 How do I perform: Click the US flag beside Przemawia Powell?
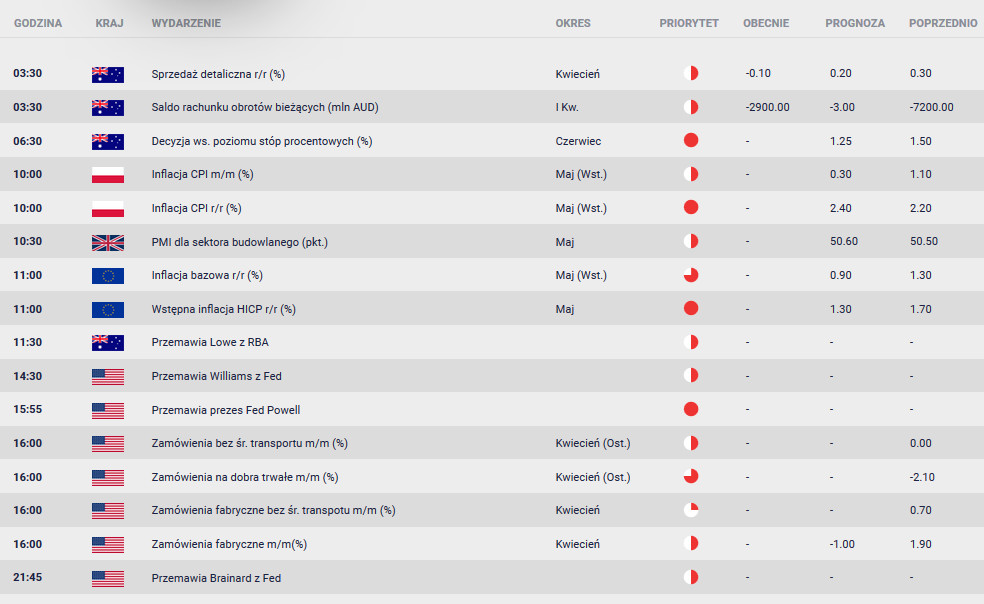[108, 410]
